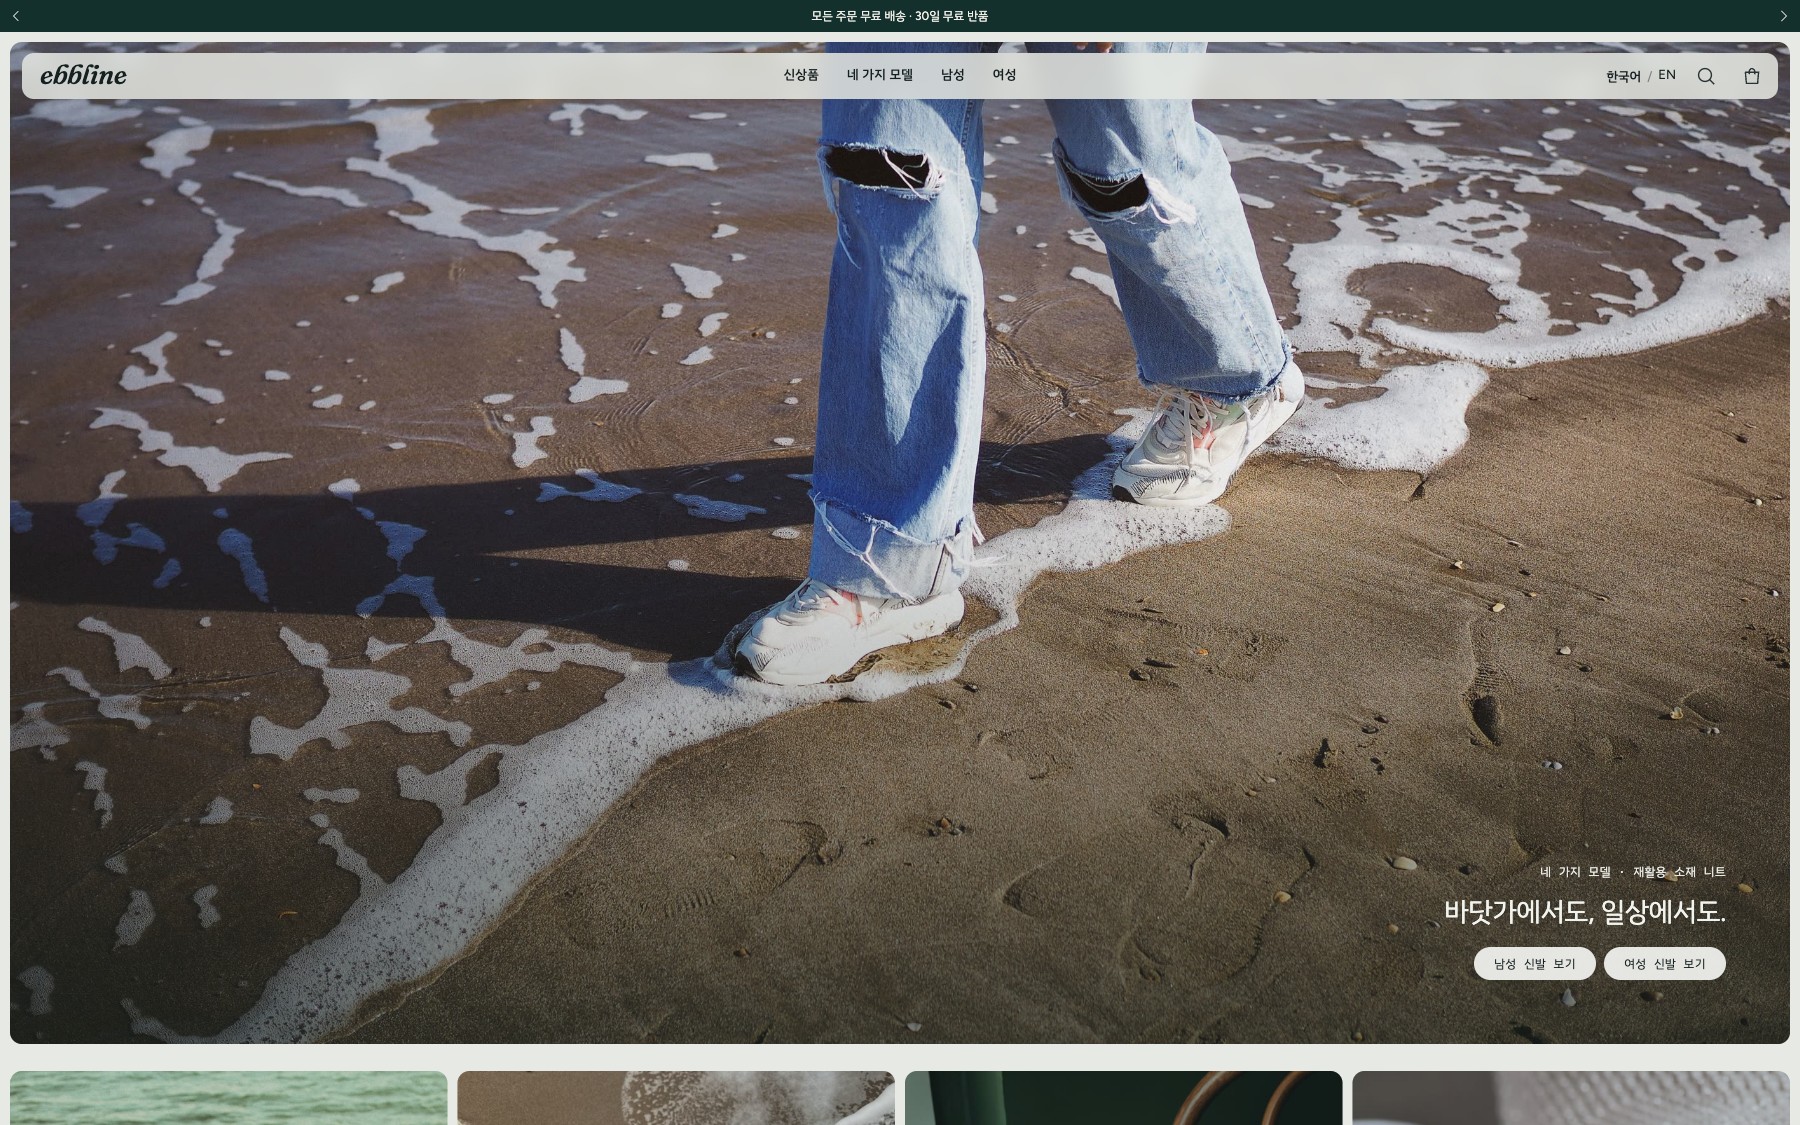Show next announcement with right arrow

pyautogui.click(x=1783, y=16)
